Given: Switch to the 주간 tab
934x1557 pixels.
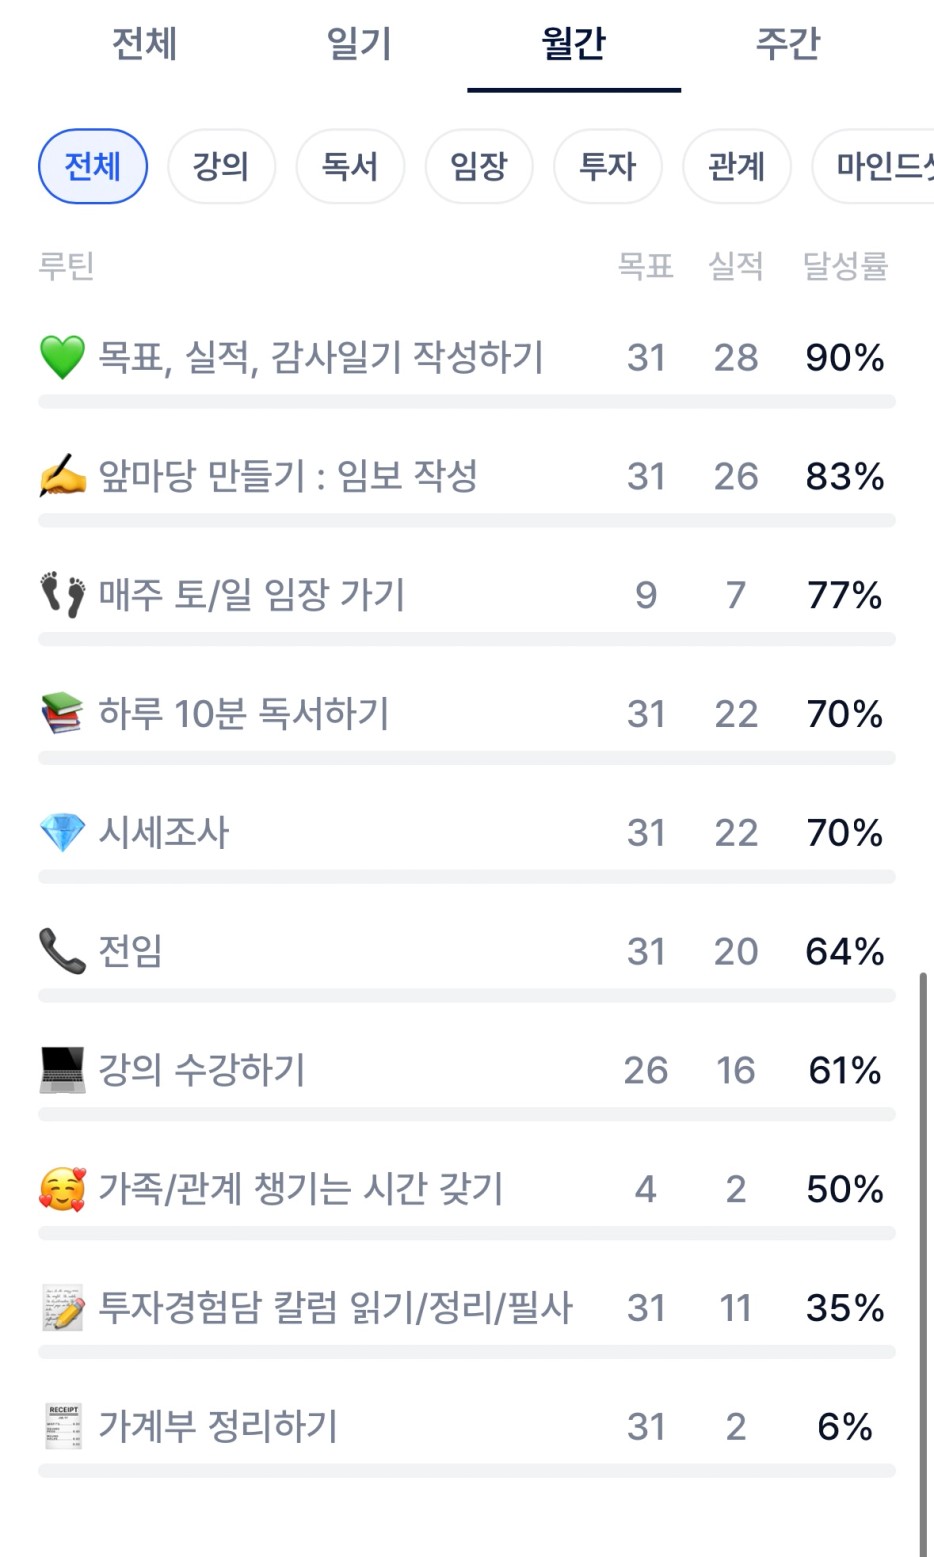Looking at the screenshot, I should click(x=788, y=45).
